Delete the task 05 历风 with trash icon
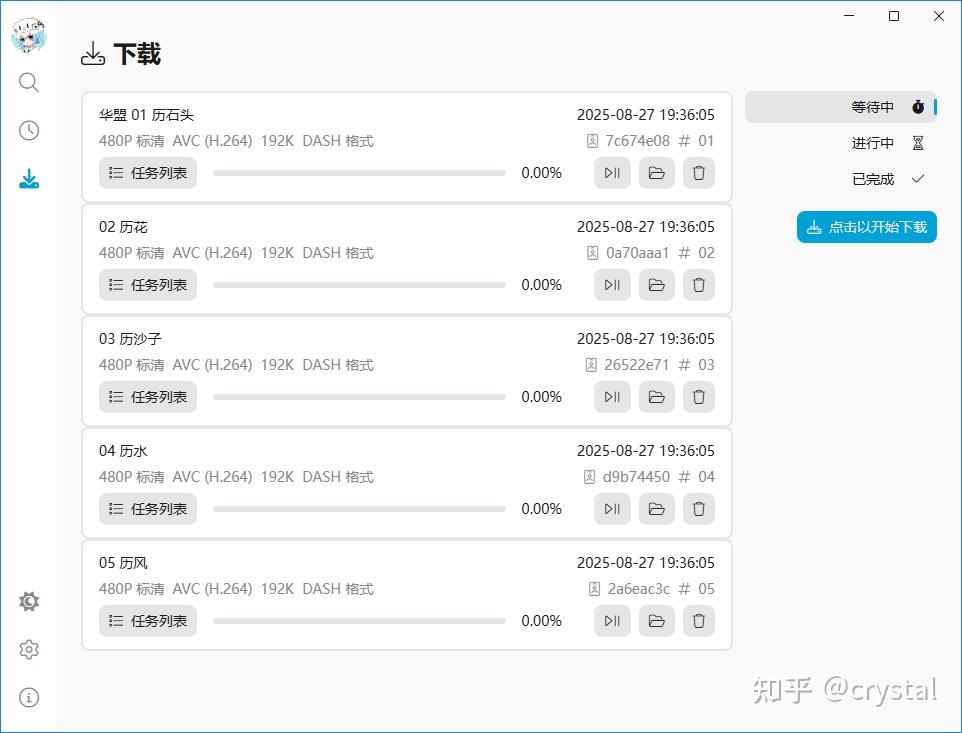The image size is (962, 733). pos(698,620)
